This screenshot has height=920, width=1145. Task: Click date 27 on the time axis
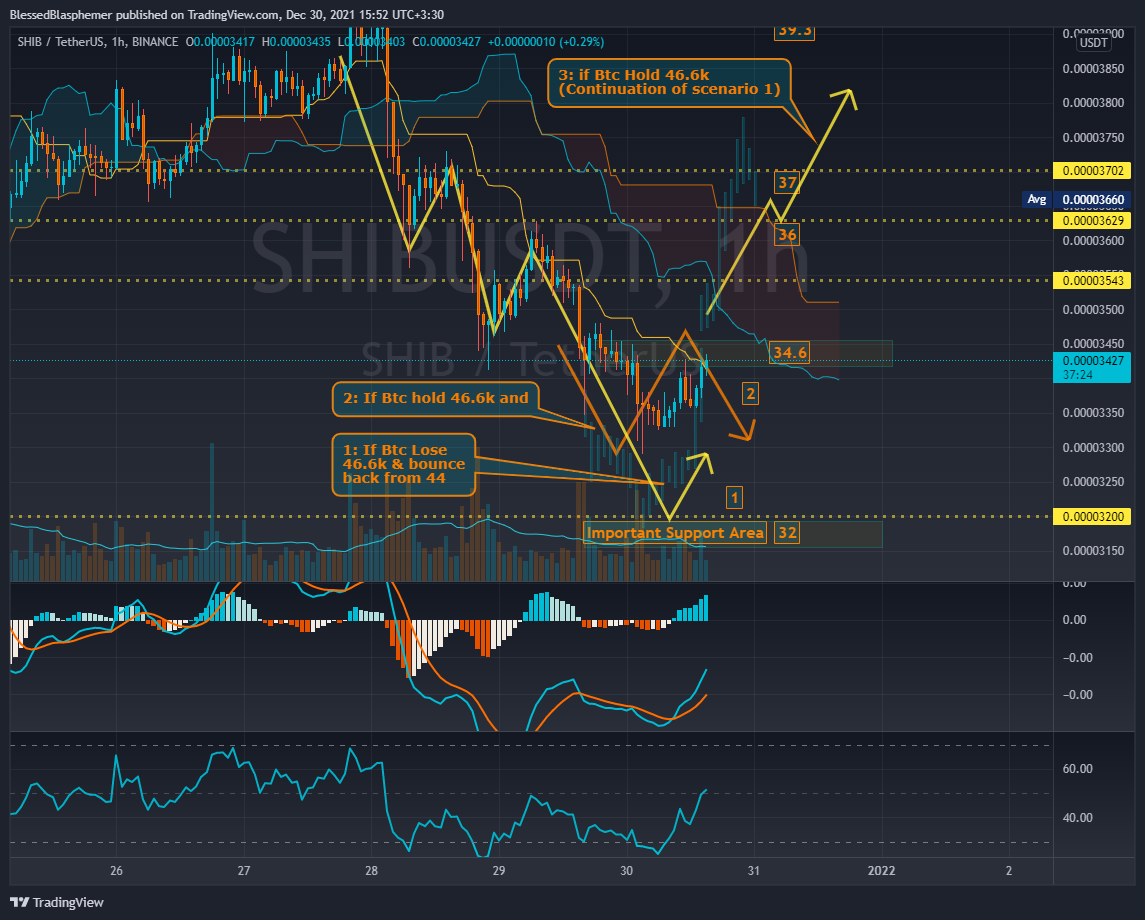[x=244, y=870]
